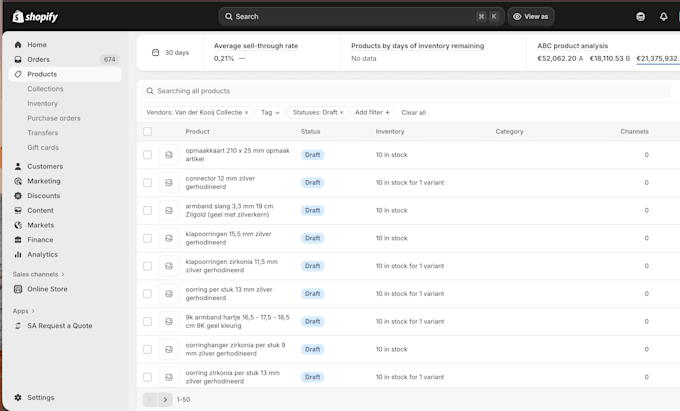Remove the Vendors Van der Kooij Collectie filter
The width and height of the screenshot is (680, 411).
(x=246, y=113)
